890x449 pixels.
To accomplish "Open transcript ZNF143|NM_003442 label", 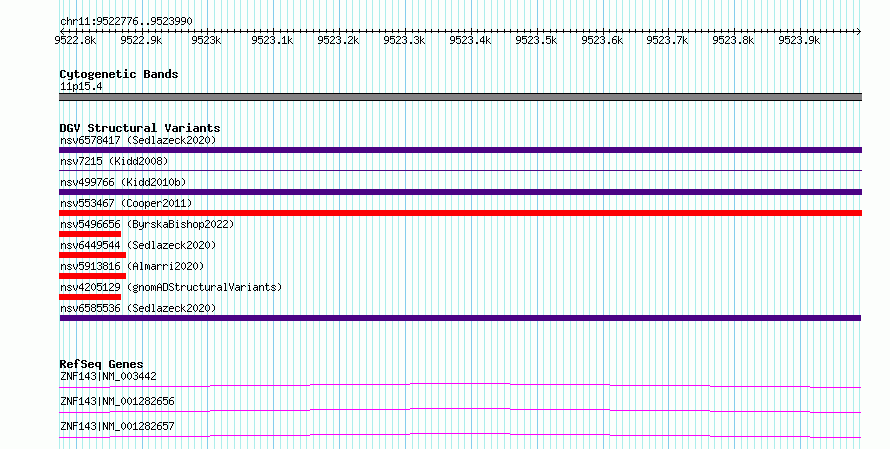I will [108, 376].
